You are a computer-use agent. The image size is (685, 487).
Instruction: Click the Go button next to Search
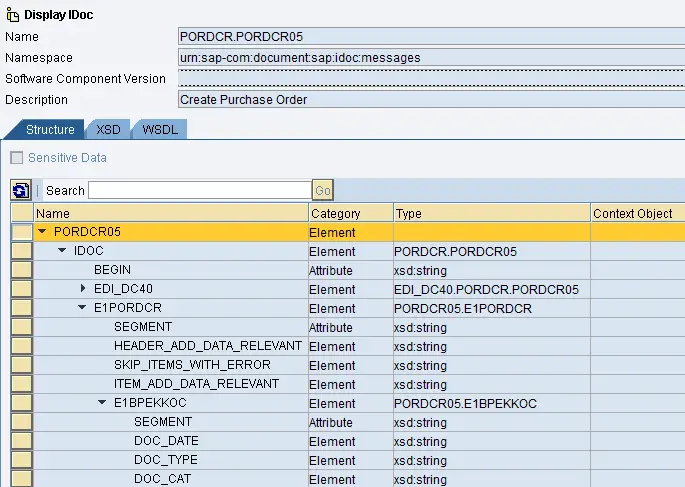point(323,190)
